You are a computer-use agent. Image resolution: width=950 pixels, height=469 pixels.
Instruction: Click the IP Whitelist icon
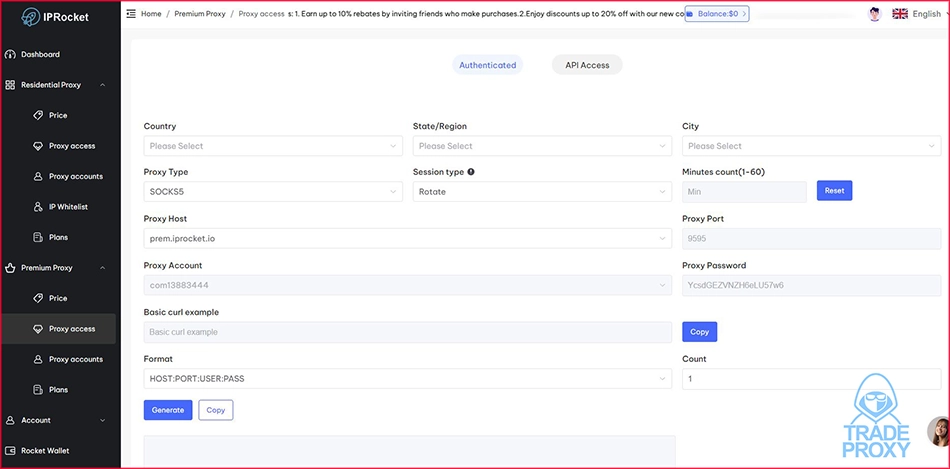pos(38,207)
